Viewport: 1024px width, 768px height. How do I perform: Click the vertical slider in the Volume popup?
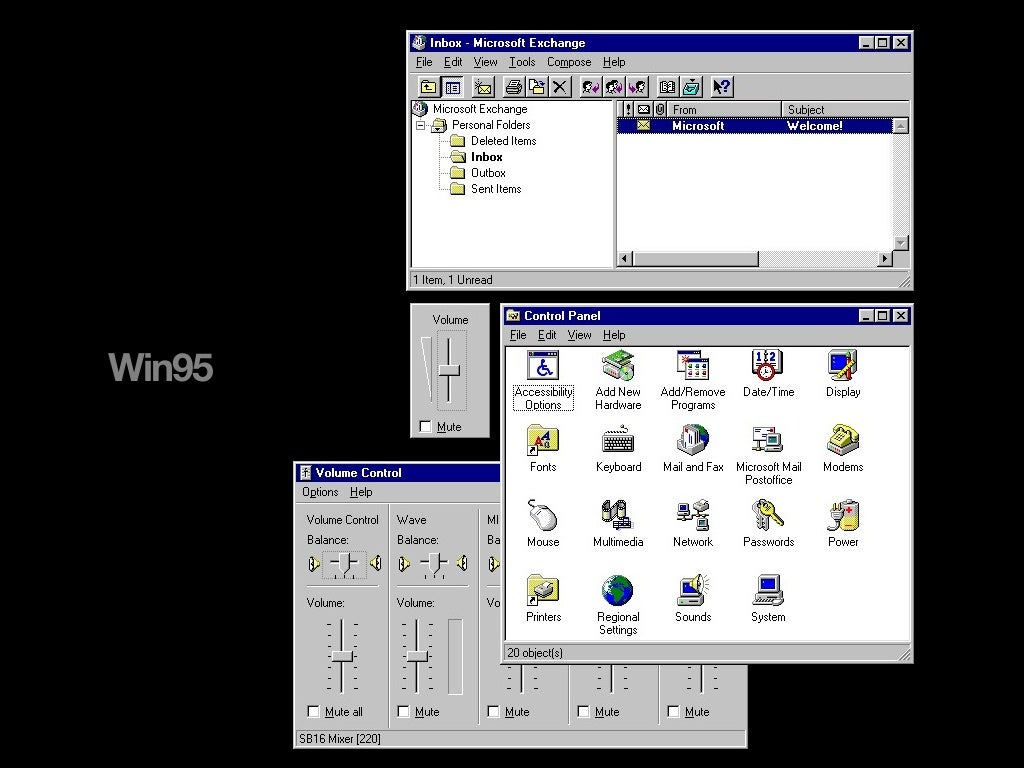[449, 370]
